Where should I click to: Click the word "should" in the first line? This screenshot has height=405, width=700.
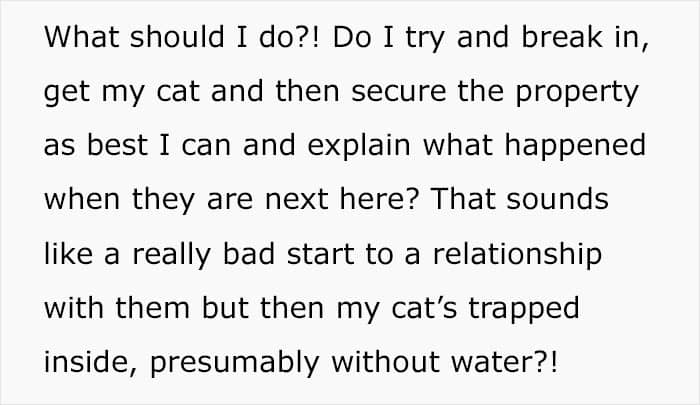[x=177, y=36]
